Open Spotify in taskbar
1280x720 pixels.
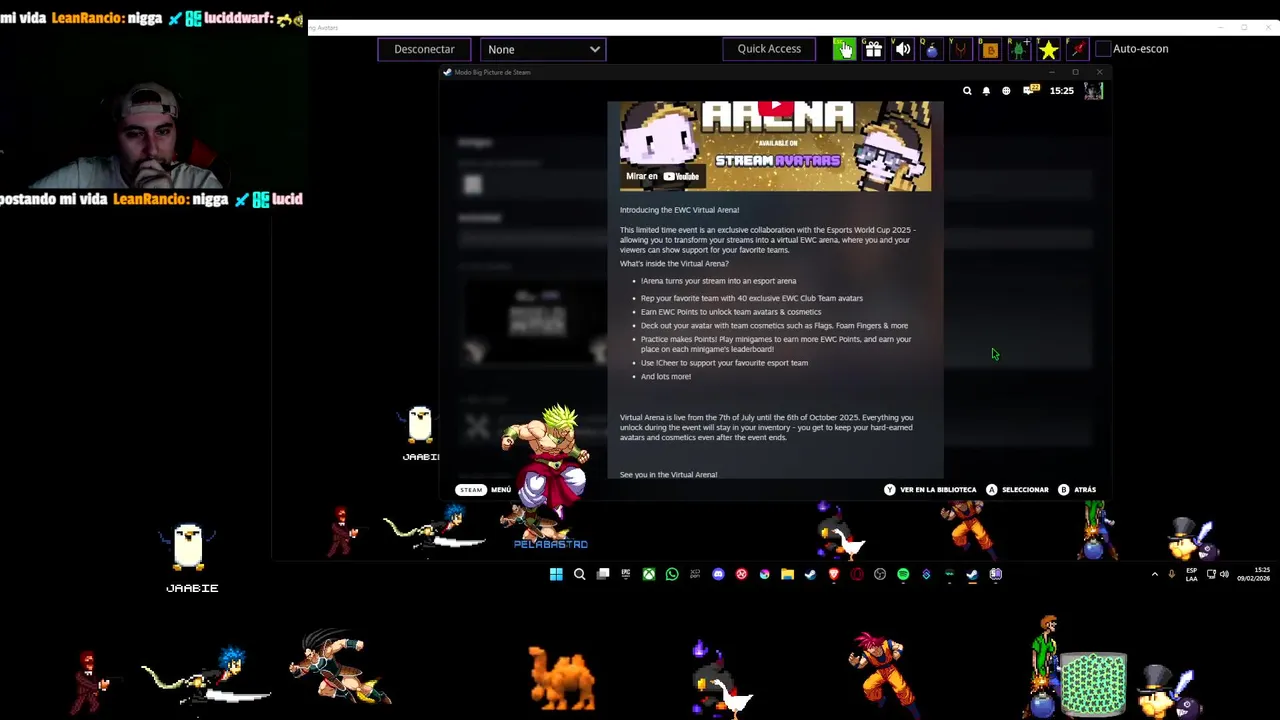tap(903, 574)
